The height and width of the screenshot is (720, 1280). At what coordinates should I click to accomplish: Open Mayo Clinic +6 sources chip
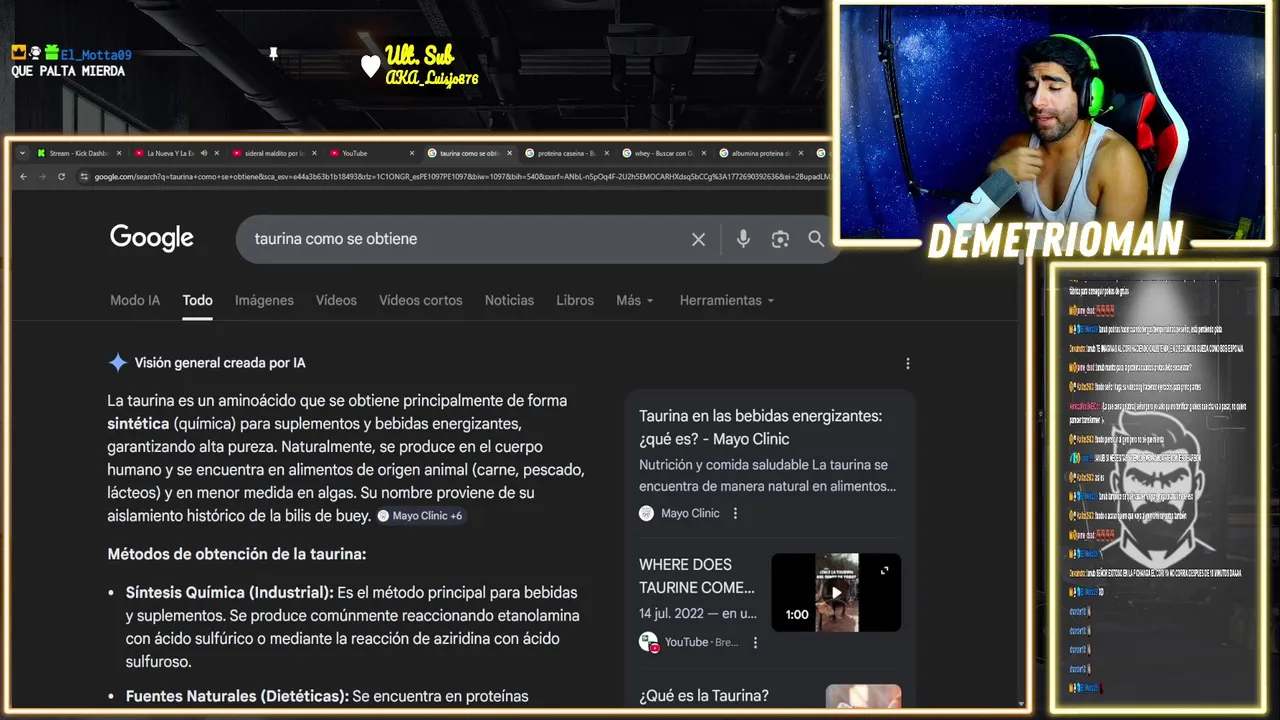tap(420, 516)
